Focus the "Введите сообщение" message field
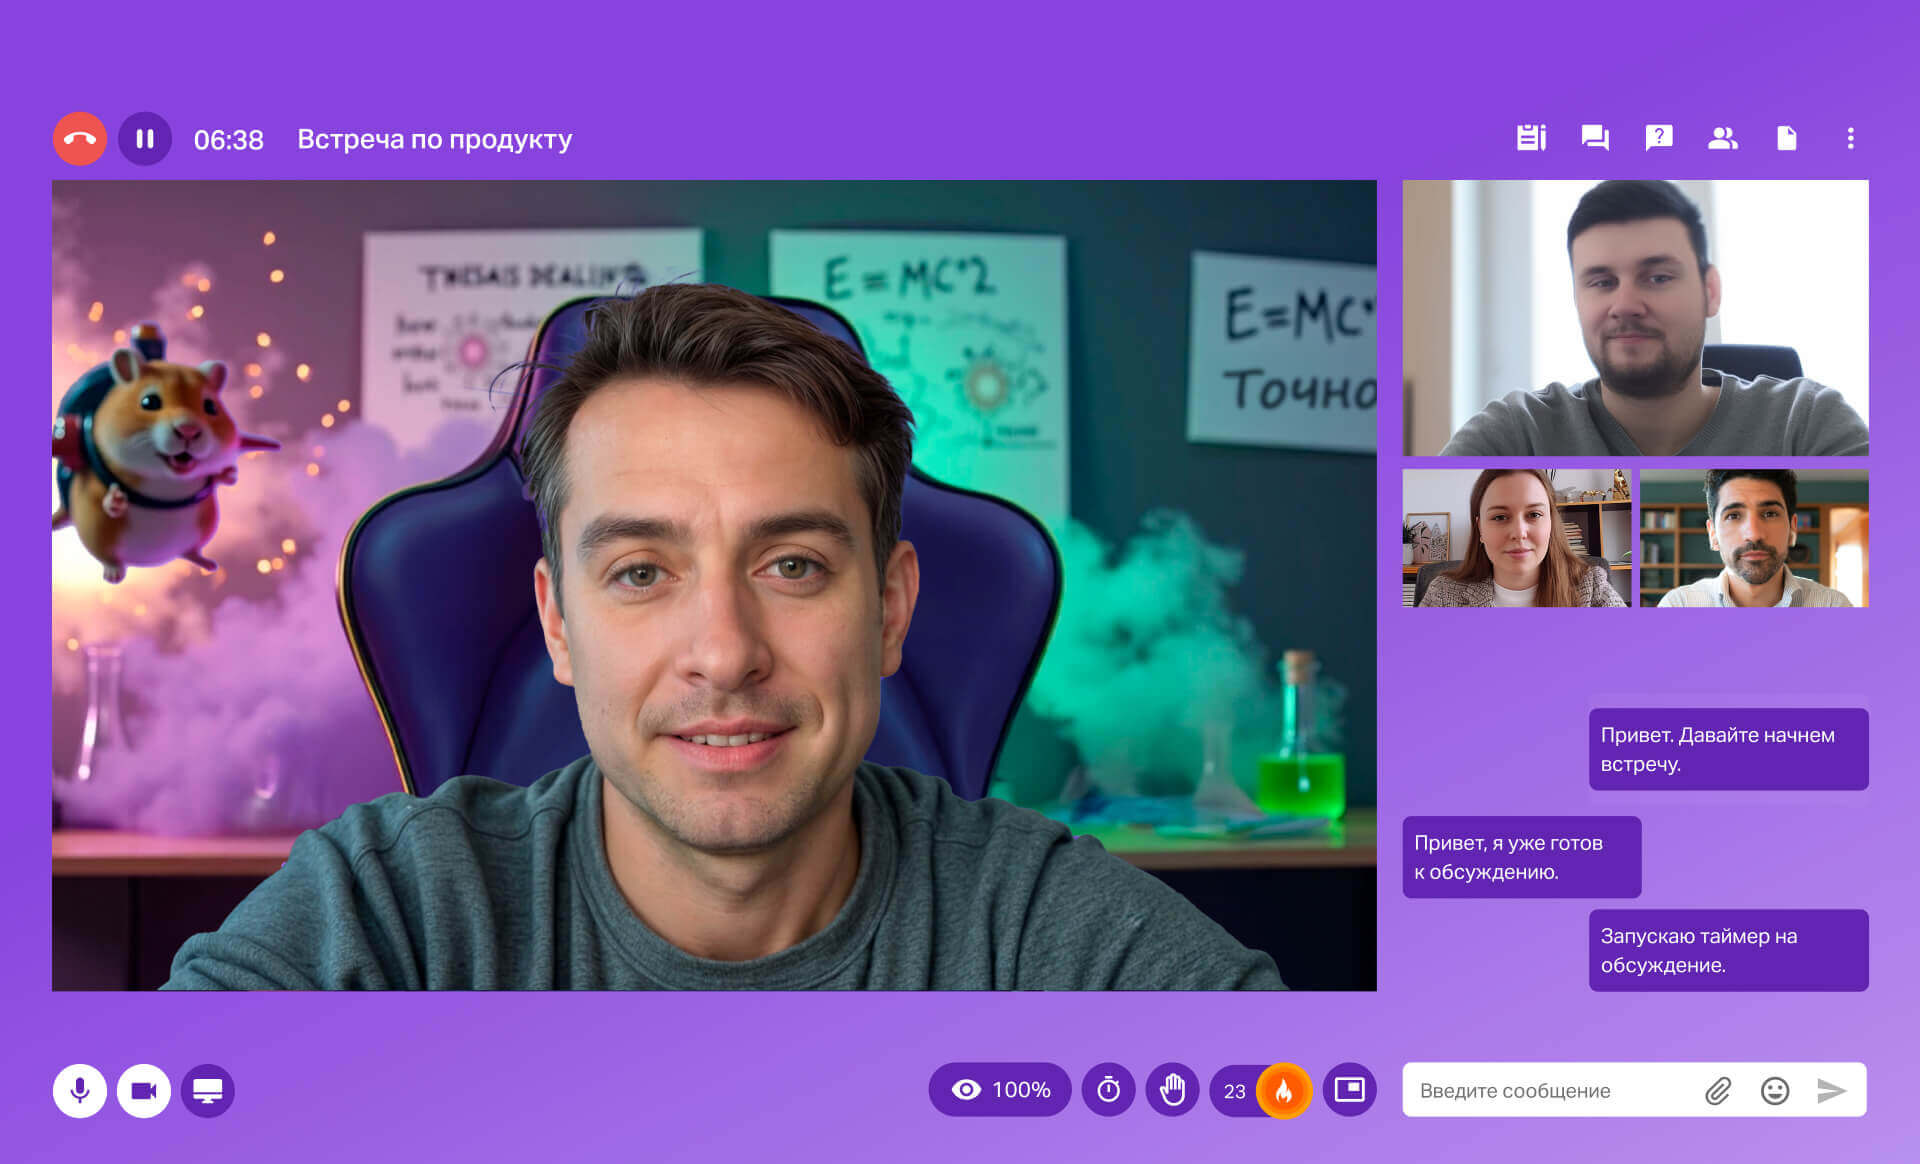Screen dimensions: 1920x1164 pyautogui.click(x=1550, y=1091)
